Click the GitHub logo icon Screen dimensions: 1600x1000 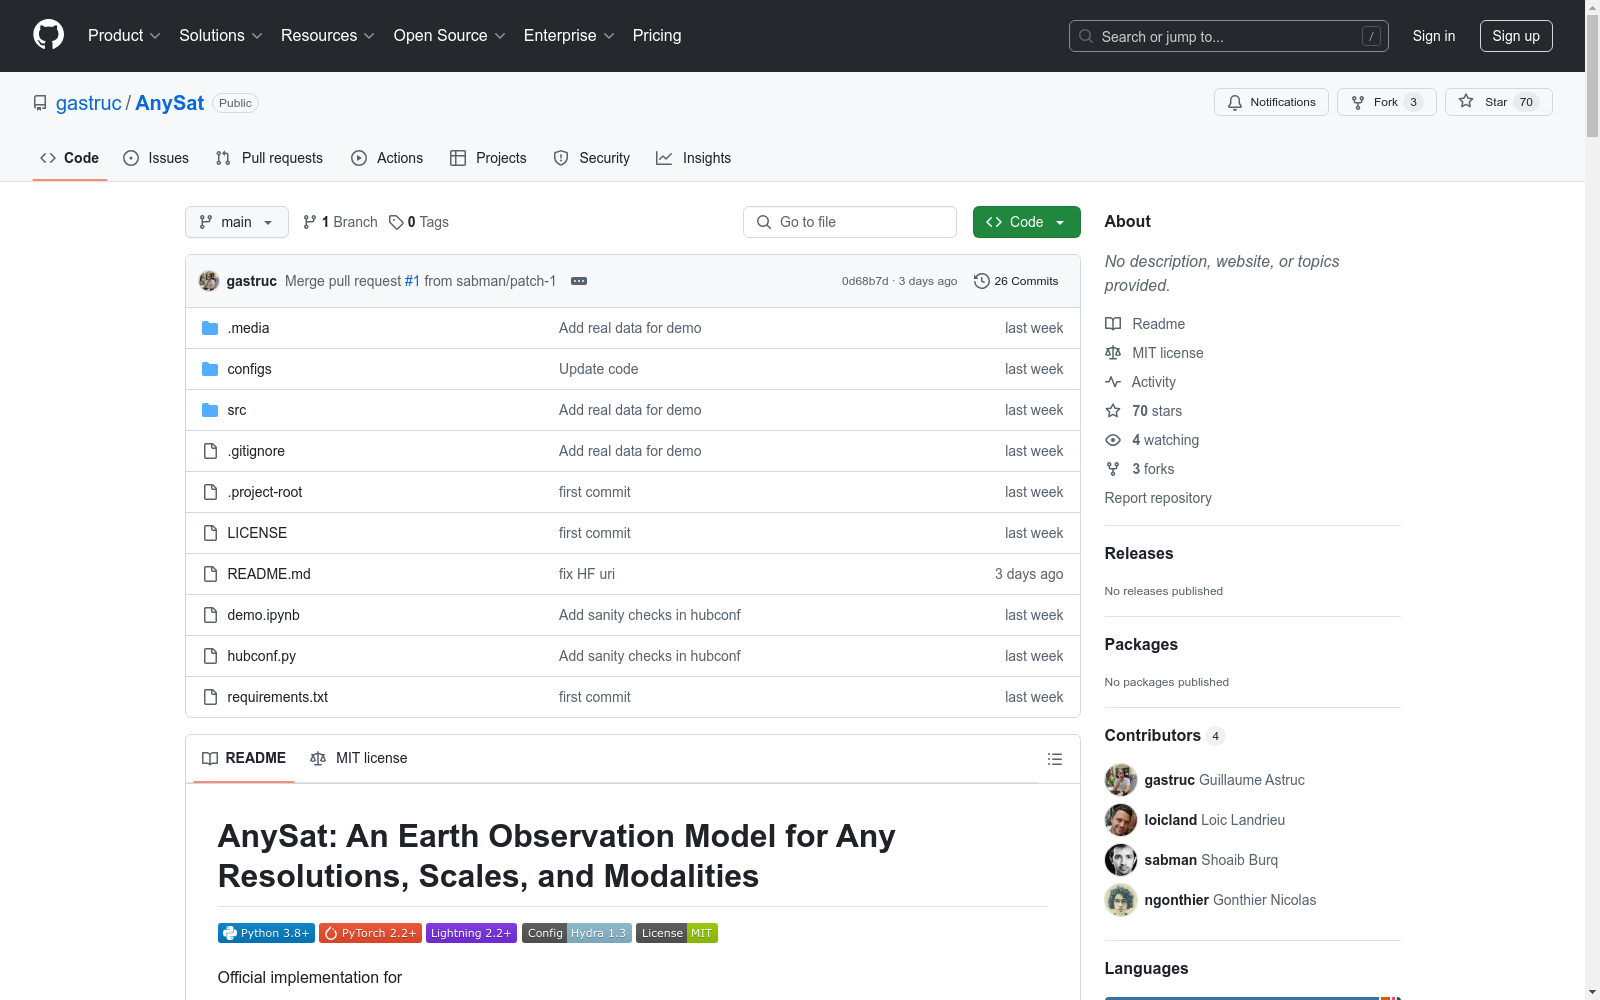[x=48, y=35]
